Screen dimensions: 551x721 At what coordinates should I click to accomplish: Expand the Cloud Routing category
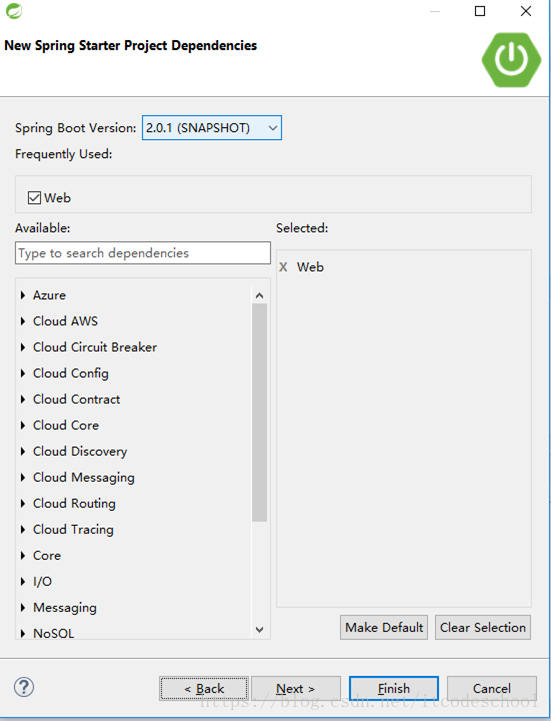[23, 504]
